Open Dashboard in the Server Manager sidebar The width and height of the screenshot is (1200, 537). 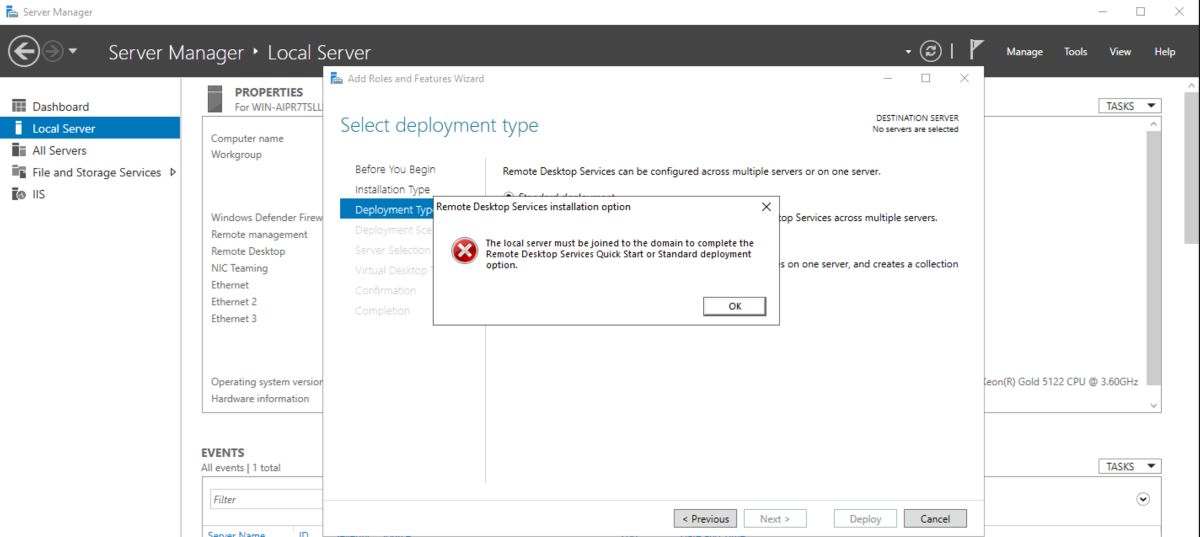click(60, 106)
